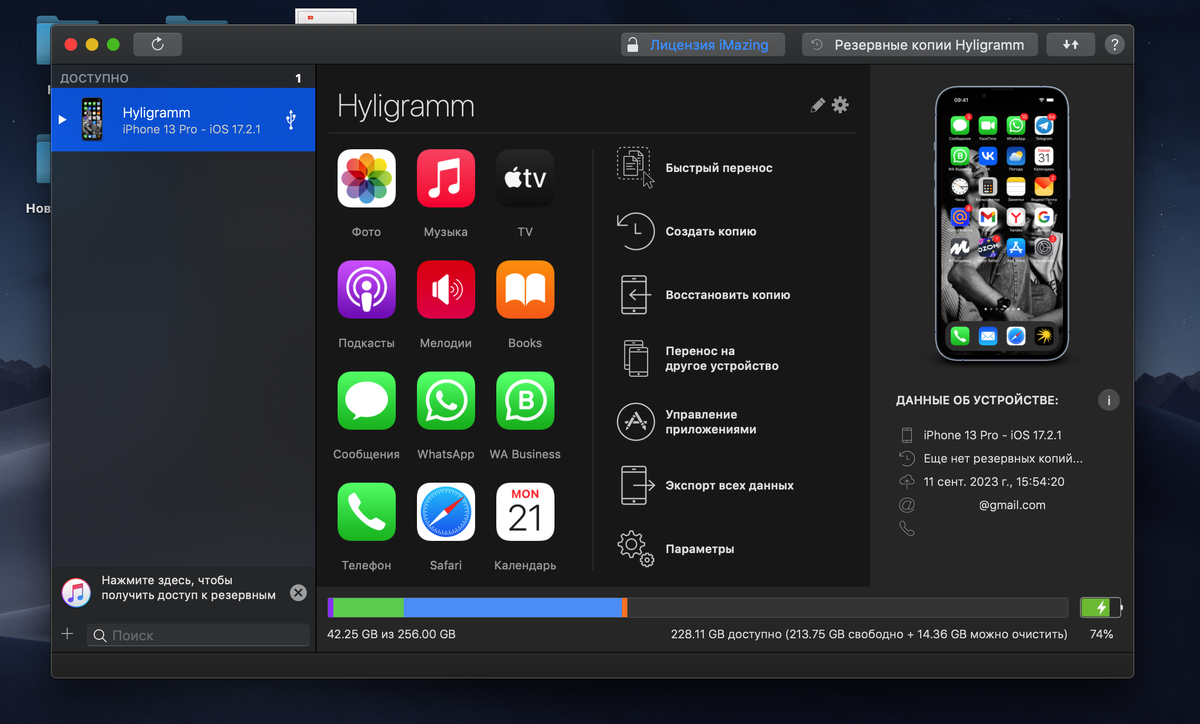1200x724 pixels.
Task: Click the "@gmail.com" account text
Action: coord(1012,505)
